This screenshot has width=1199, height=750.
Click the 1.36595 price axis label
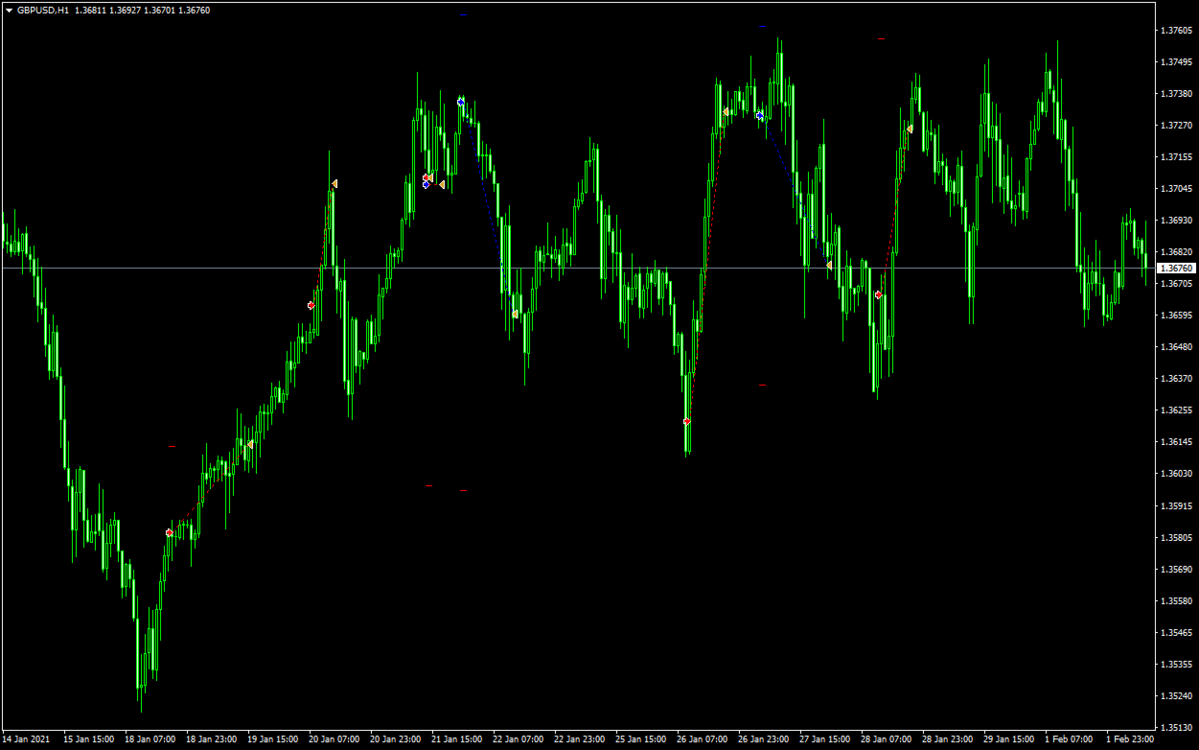click(1176, 315)
